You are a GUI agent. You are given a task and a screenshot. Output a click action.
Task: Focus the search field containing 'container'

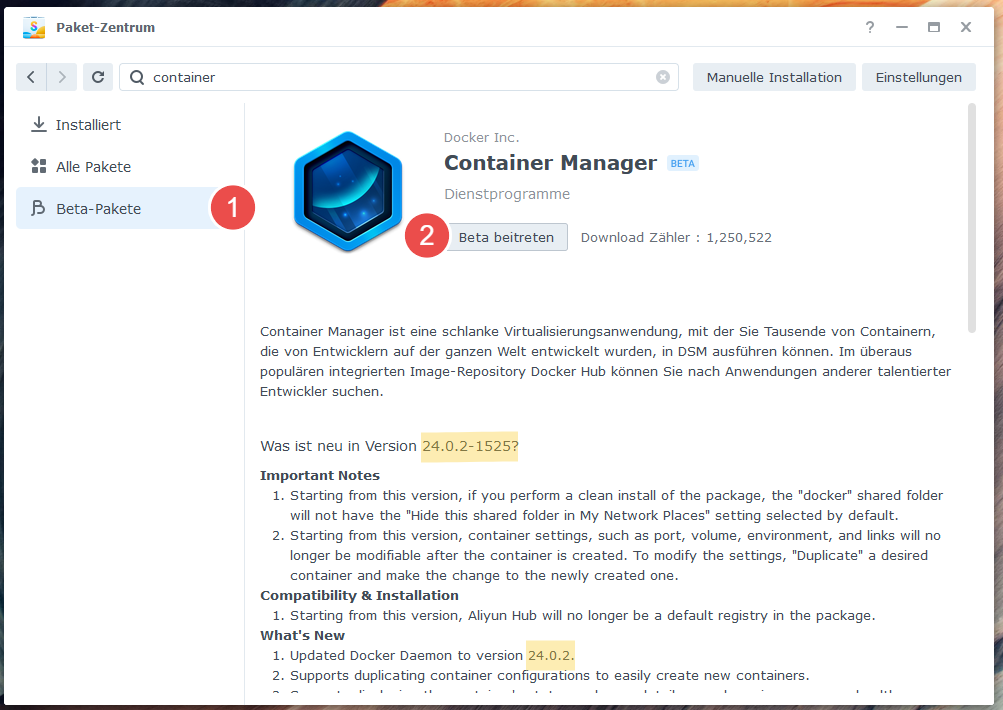point(399,77)
